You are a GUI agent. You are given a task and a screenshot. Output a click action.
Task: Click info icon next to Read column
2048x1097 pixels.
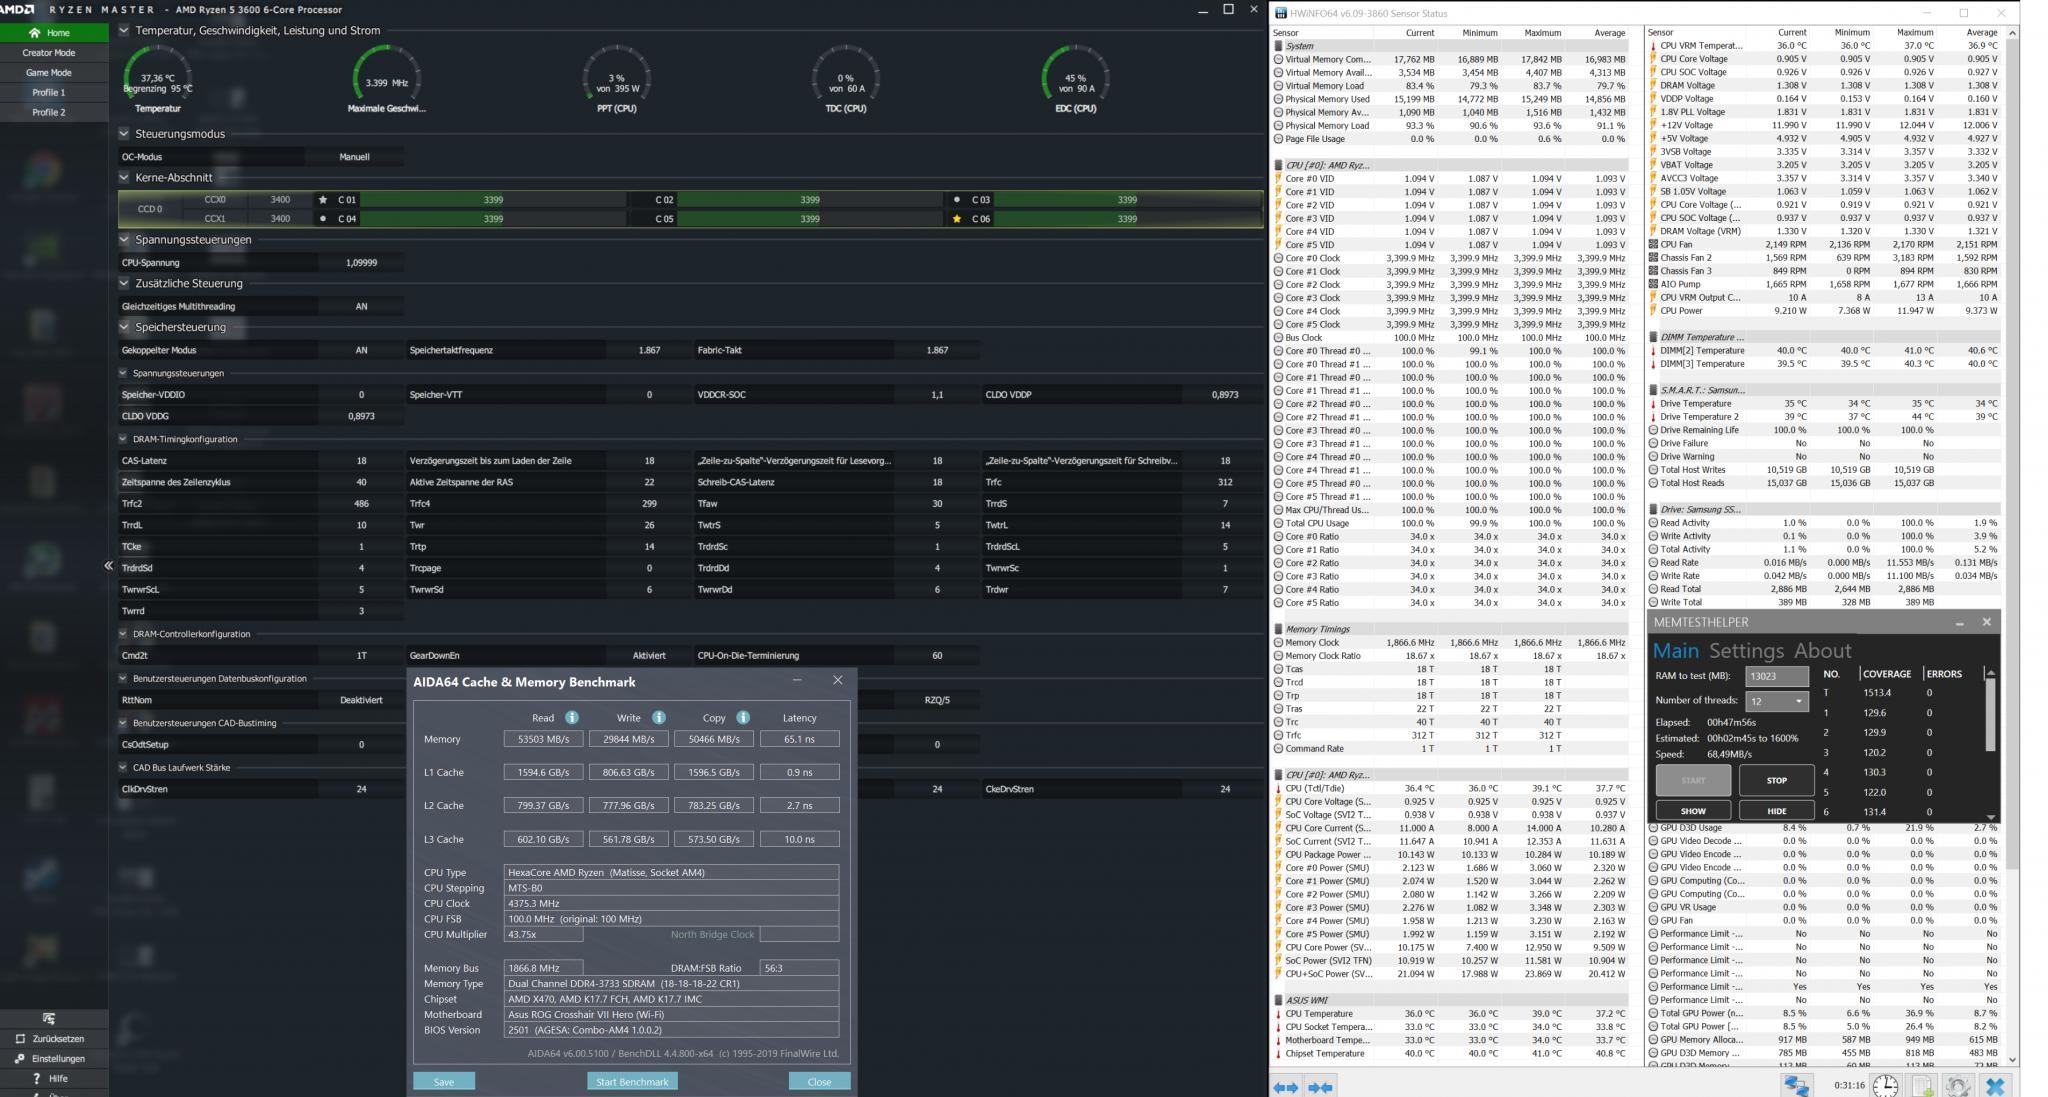(572, 717)
